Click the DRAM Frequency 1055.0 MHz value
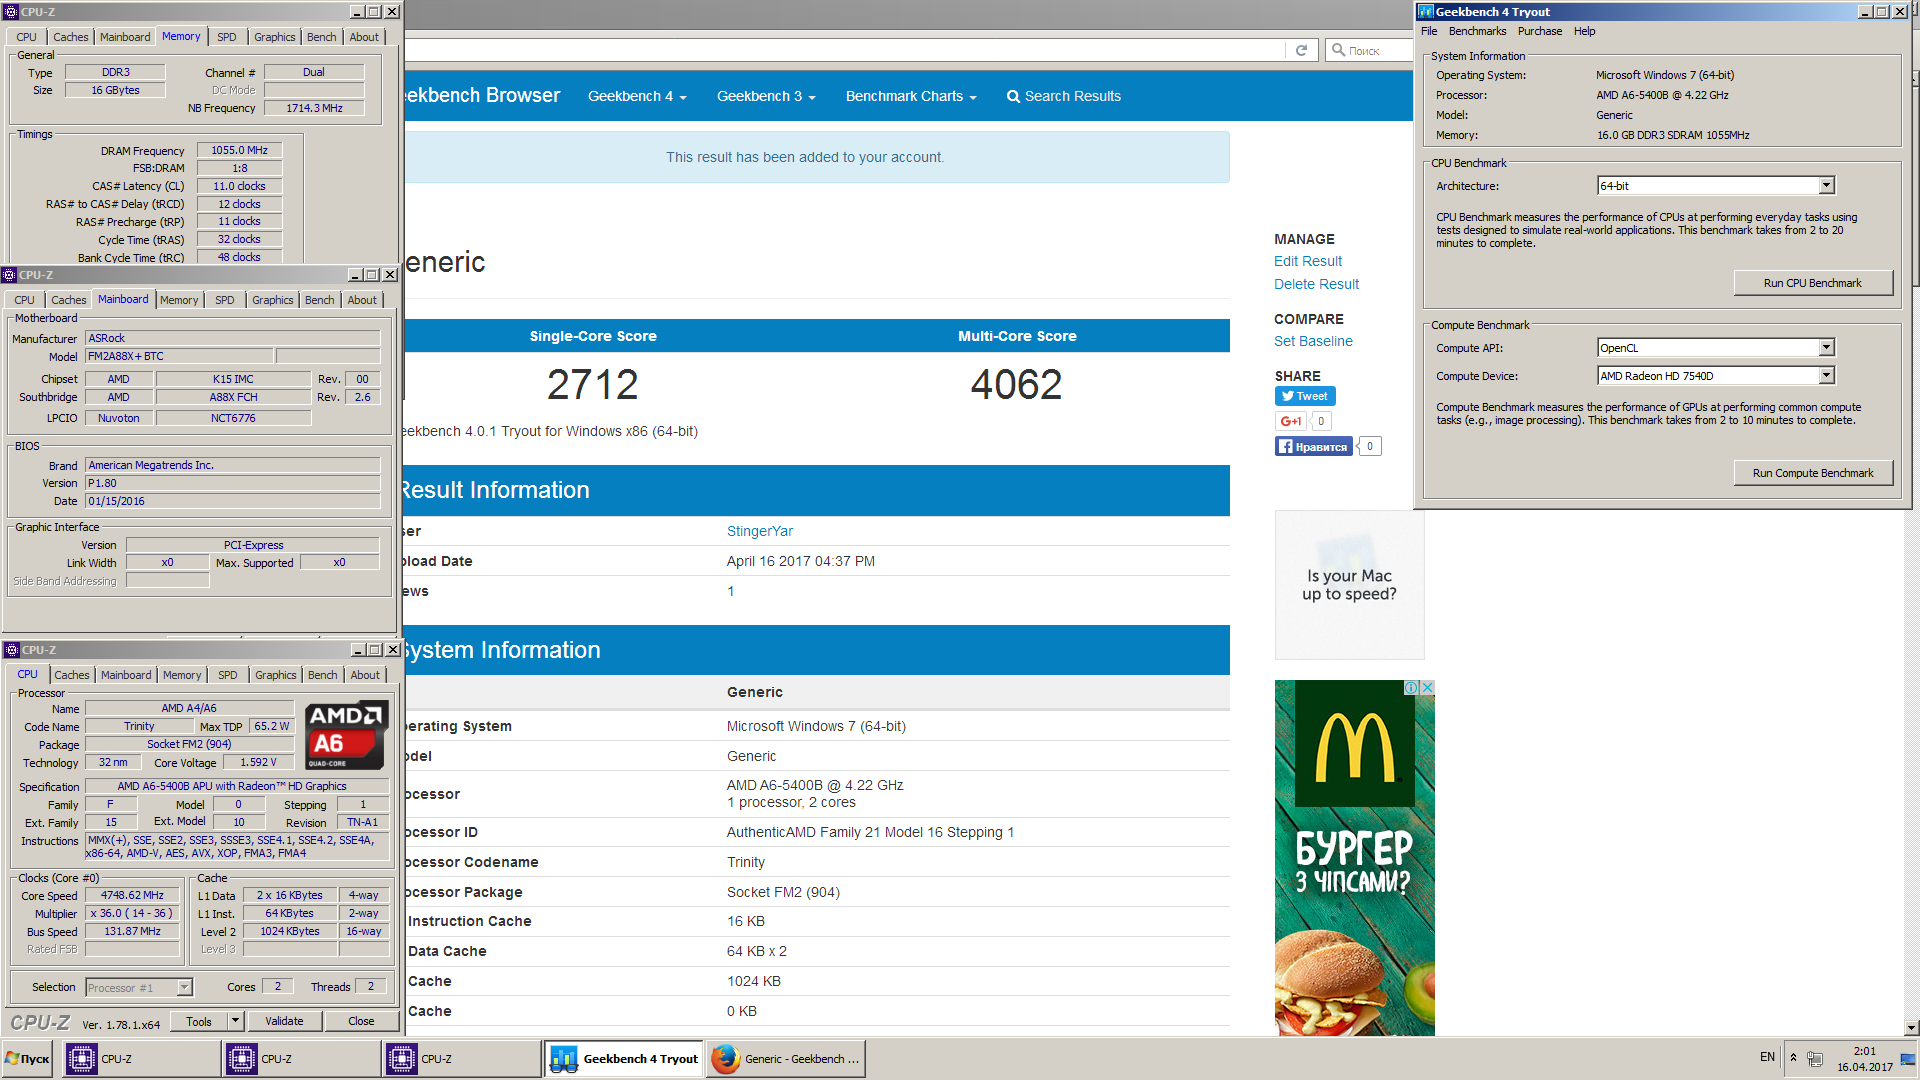1920x1080 pixels. pyautogui.click(x=239, y=150)
